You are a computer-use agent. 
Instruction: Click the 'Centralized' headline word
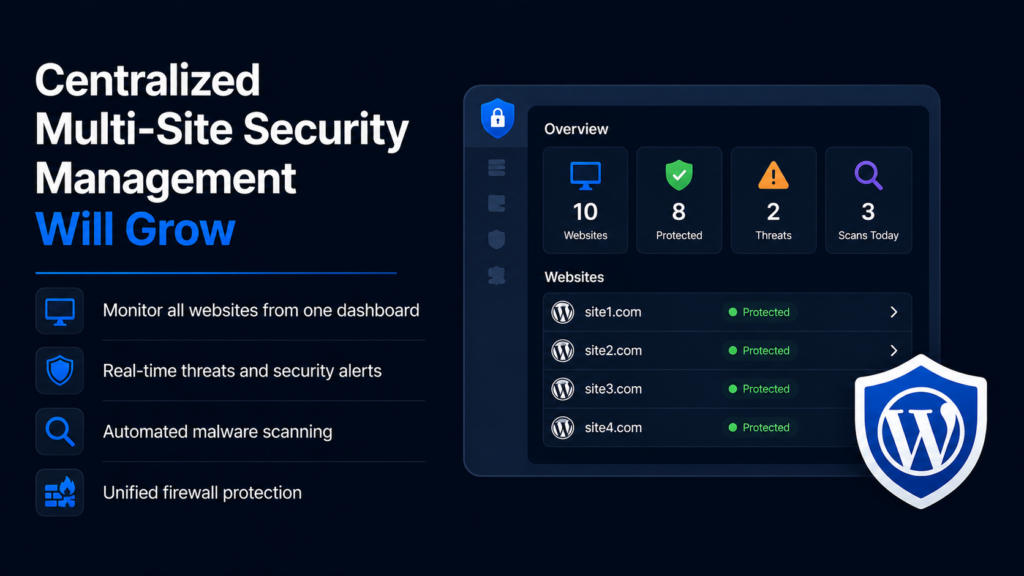click(x=148, y=80)
